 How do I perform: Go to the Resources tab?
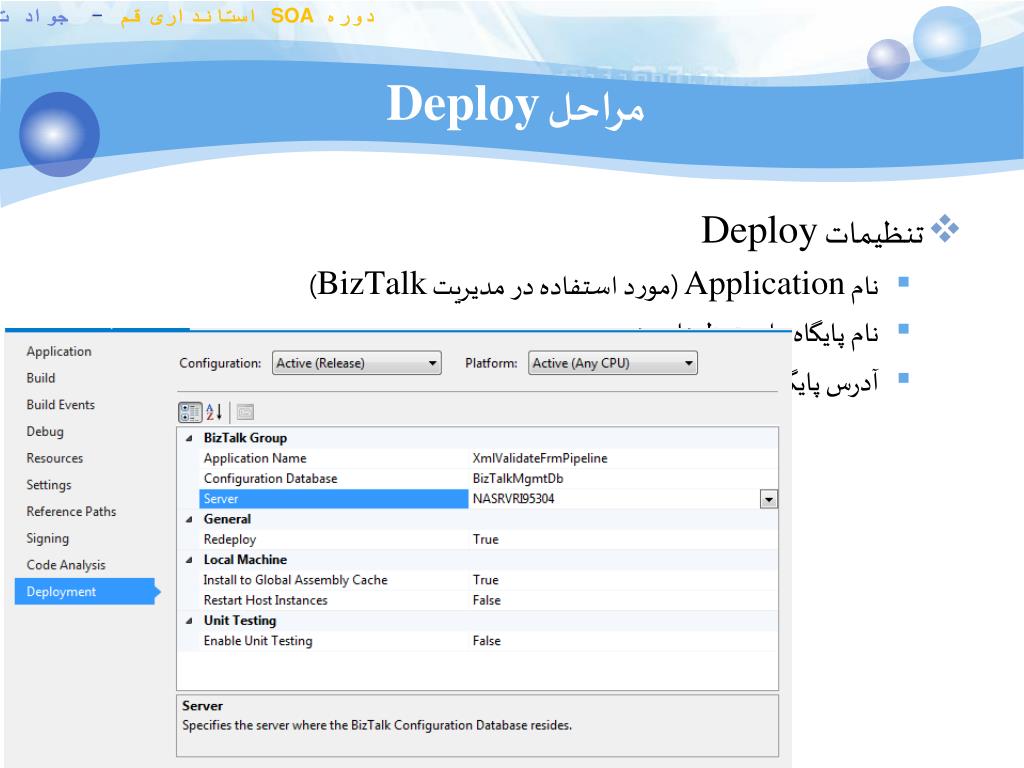(x=55, y=458)
